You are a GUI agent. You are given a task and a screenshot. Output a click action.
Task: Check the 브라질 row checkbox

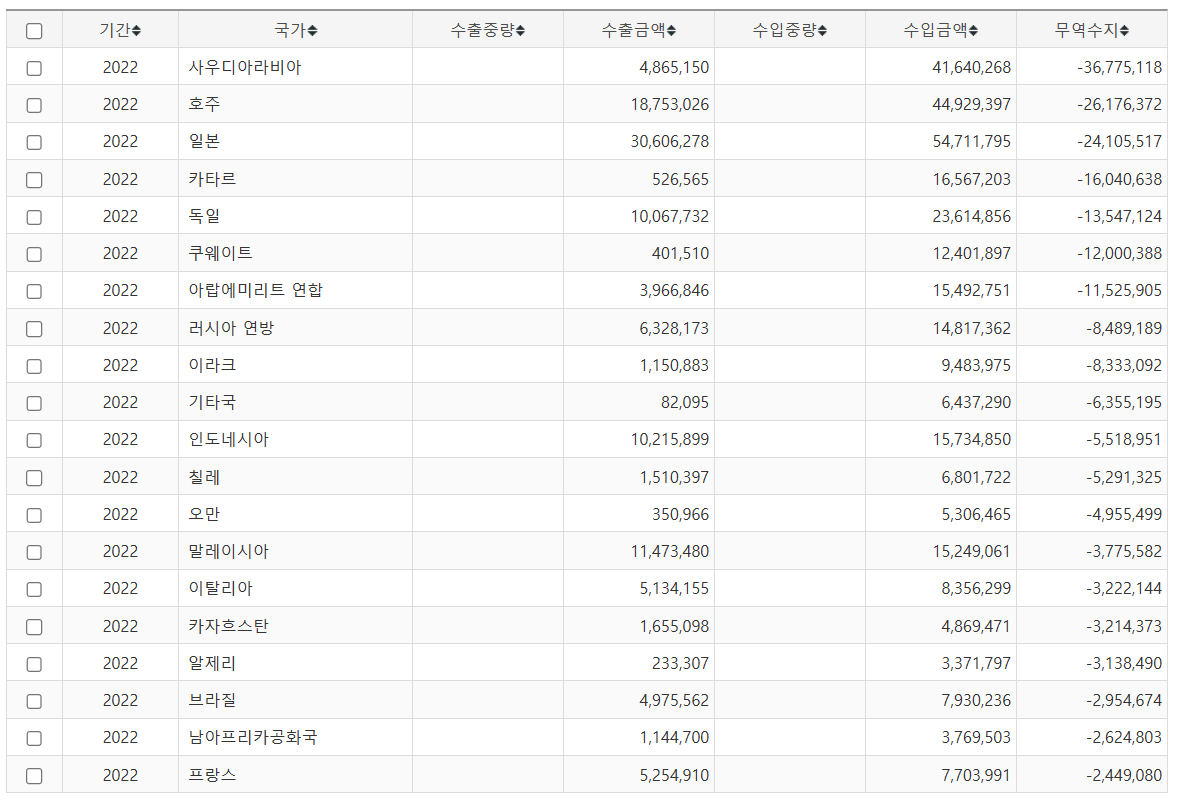click(34, 701)
